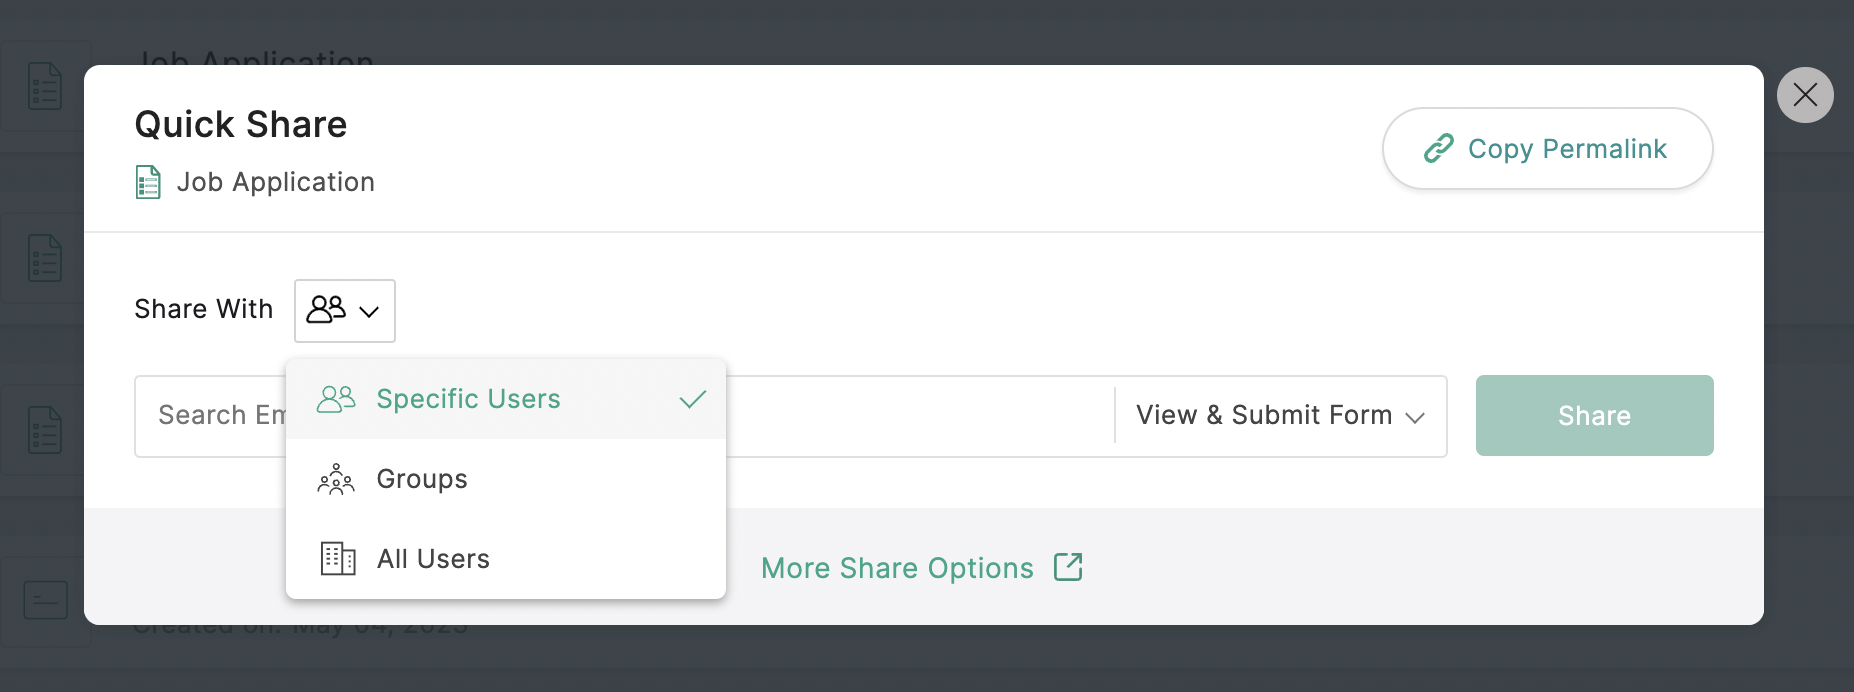The width and height of the screenshot is (1854, 692).
Task: Click the Copy Permalink button
Action: click(1547, 149)
